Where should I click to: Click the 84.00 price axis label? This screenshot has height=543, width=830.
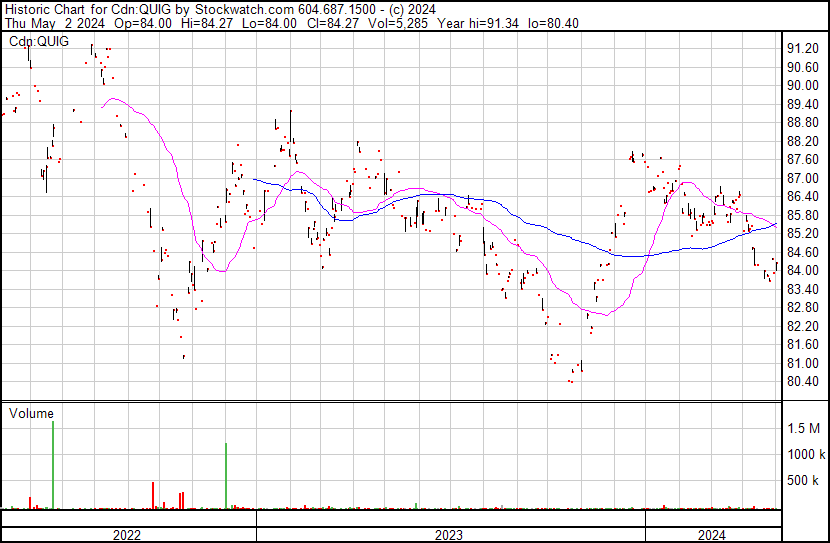click(803, 271)
